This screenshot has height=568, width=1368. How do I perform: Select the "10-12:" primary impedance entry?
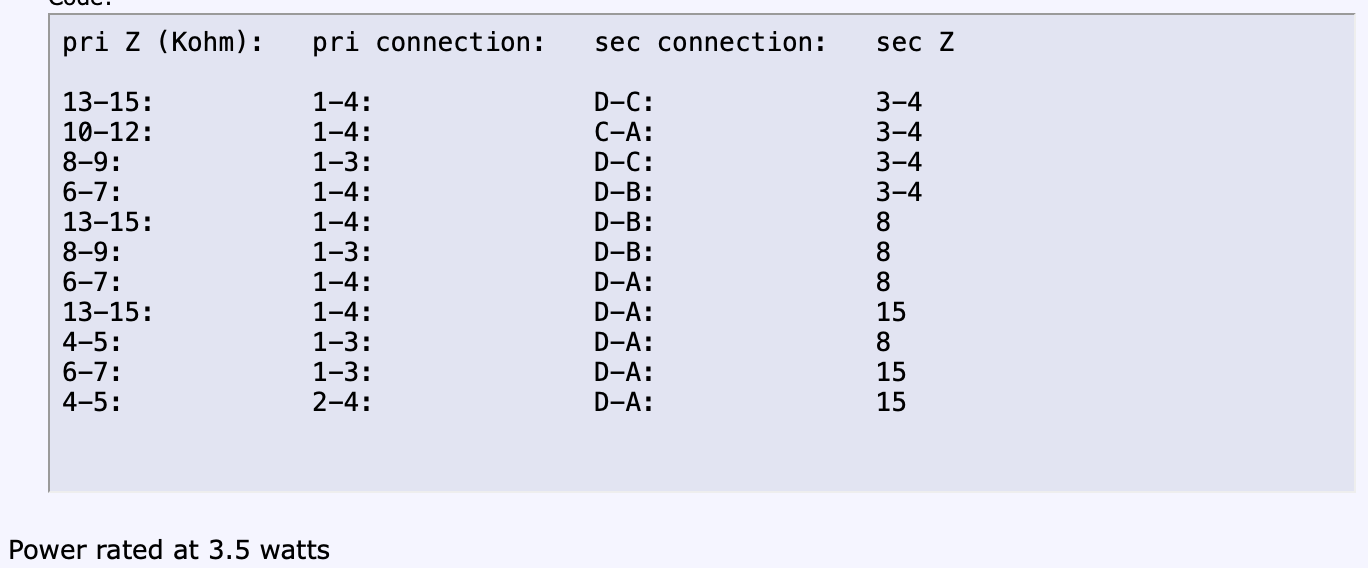108,132
